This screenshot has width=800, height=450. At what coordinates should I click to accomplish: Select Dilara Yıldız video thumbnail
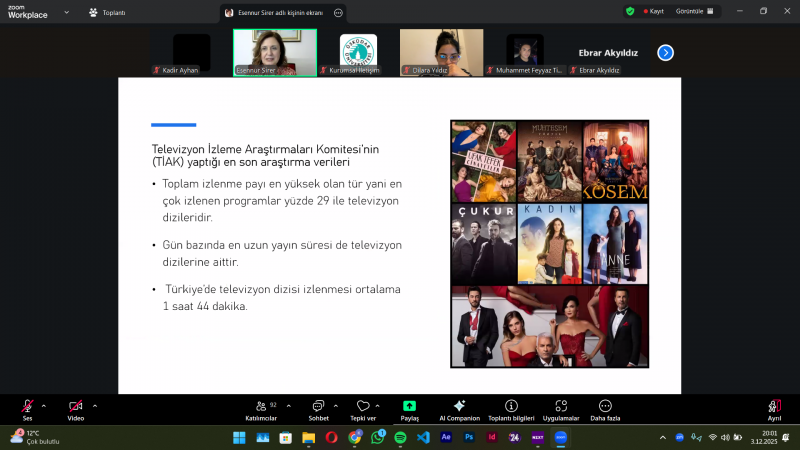click(x=441, y=52)
